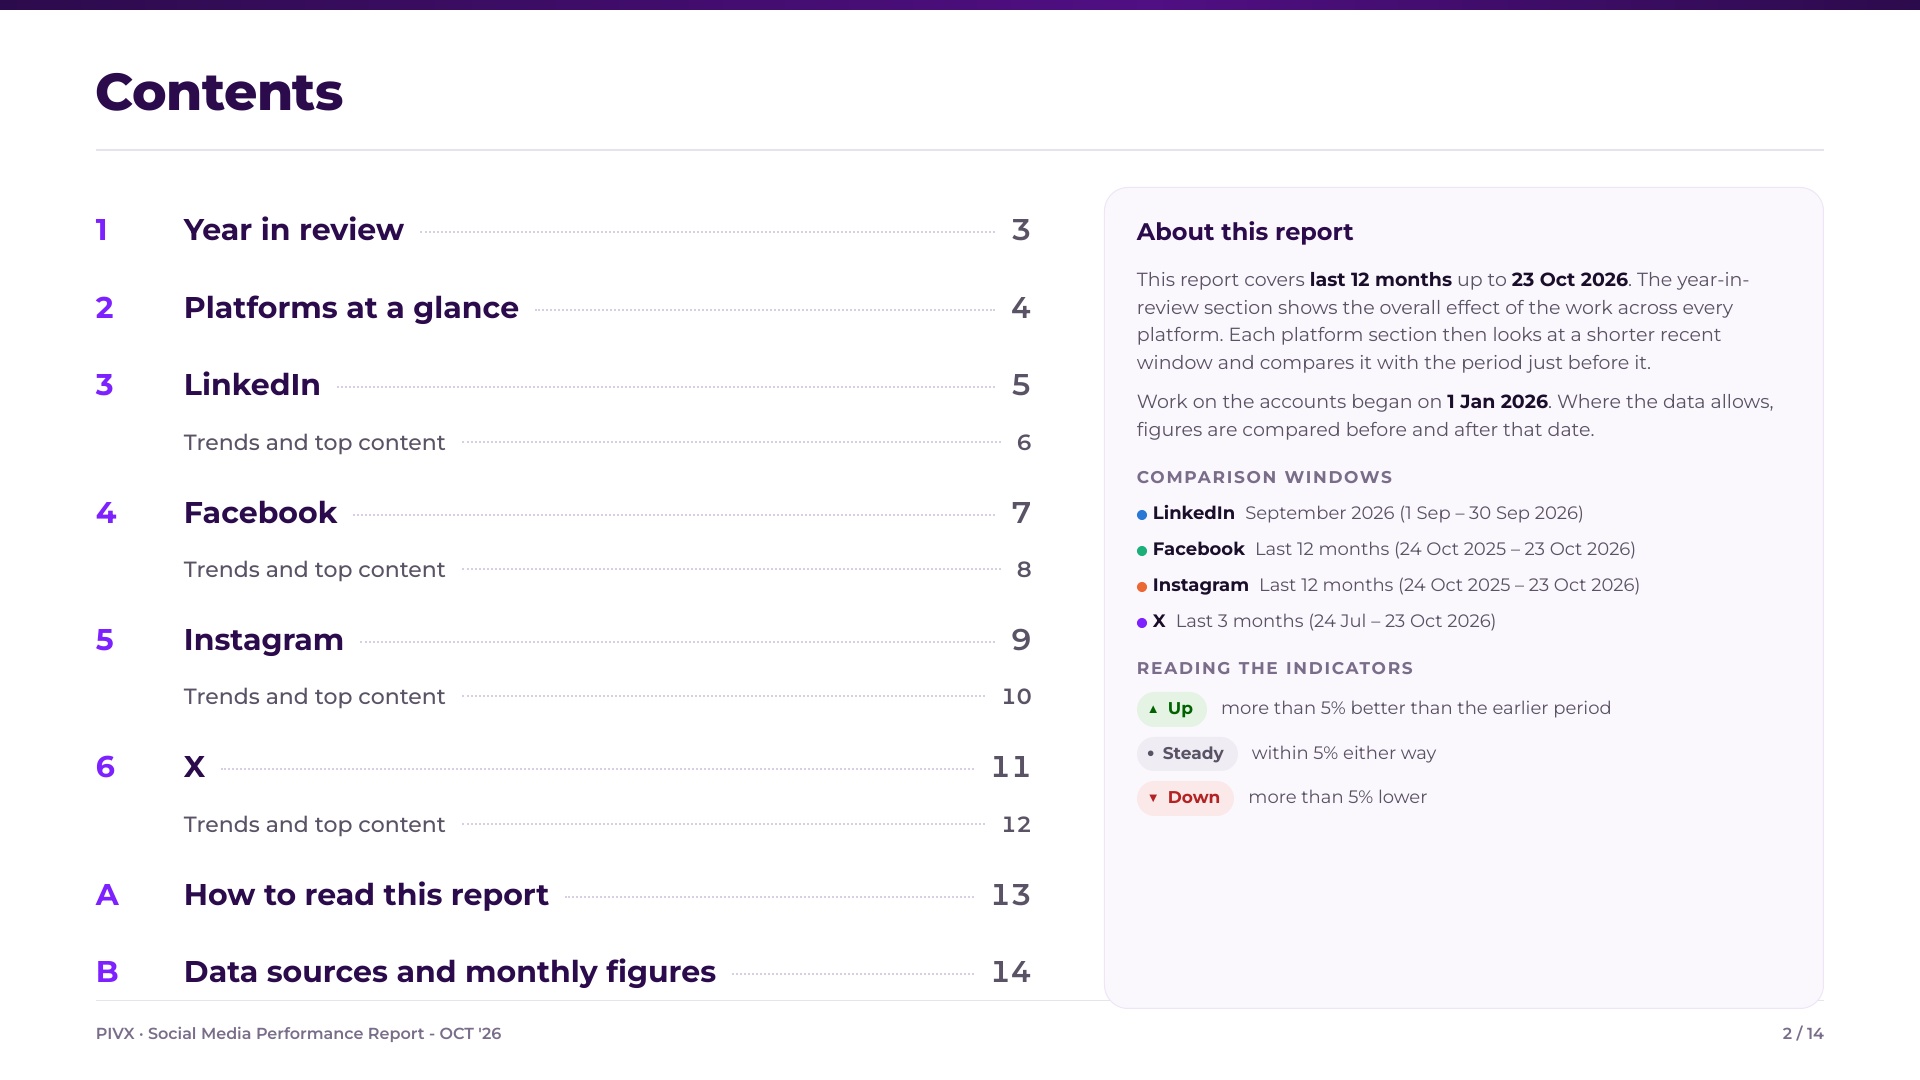The height and width of the screenshot is (1080, 1920).
Task: Click the orange Instagram legend dot
Action: click(x=1142, y=587)
